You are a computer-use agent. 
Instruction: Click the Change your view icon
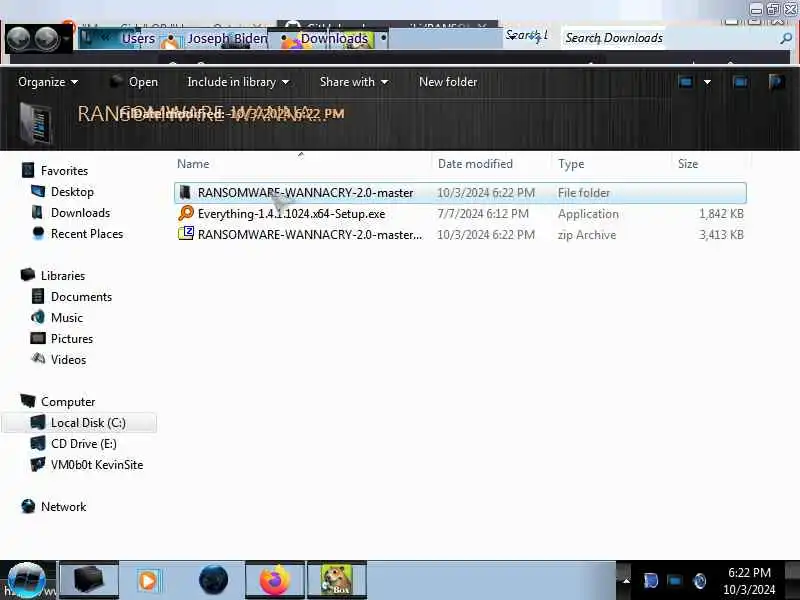[x=686, y=82]
